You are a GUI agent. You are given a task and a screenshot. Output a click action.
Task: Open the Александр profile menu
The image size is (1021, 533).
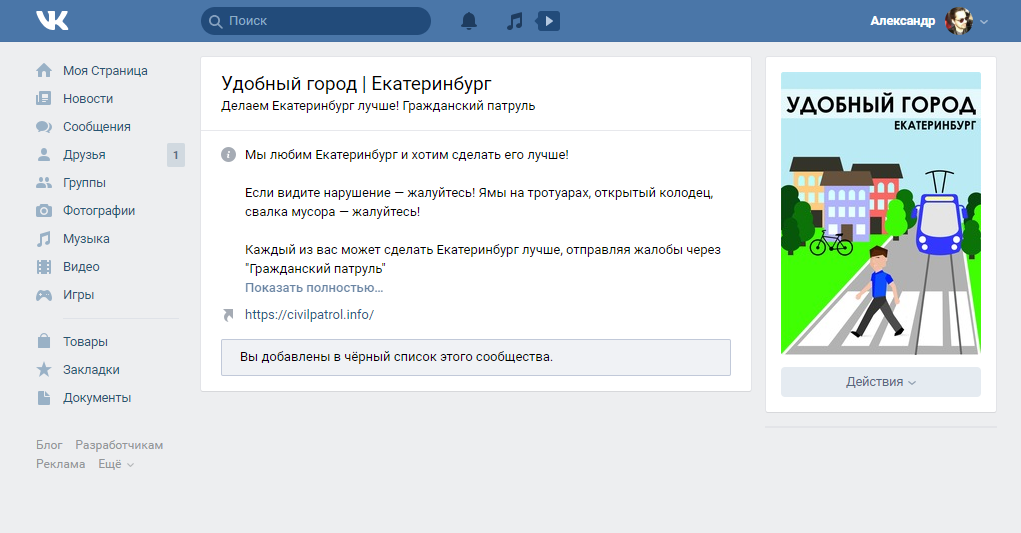tap(927, 21)
